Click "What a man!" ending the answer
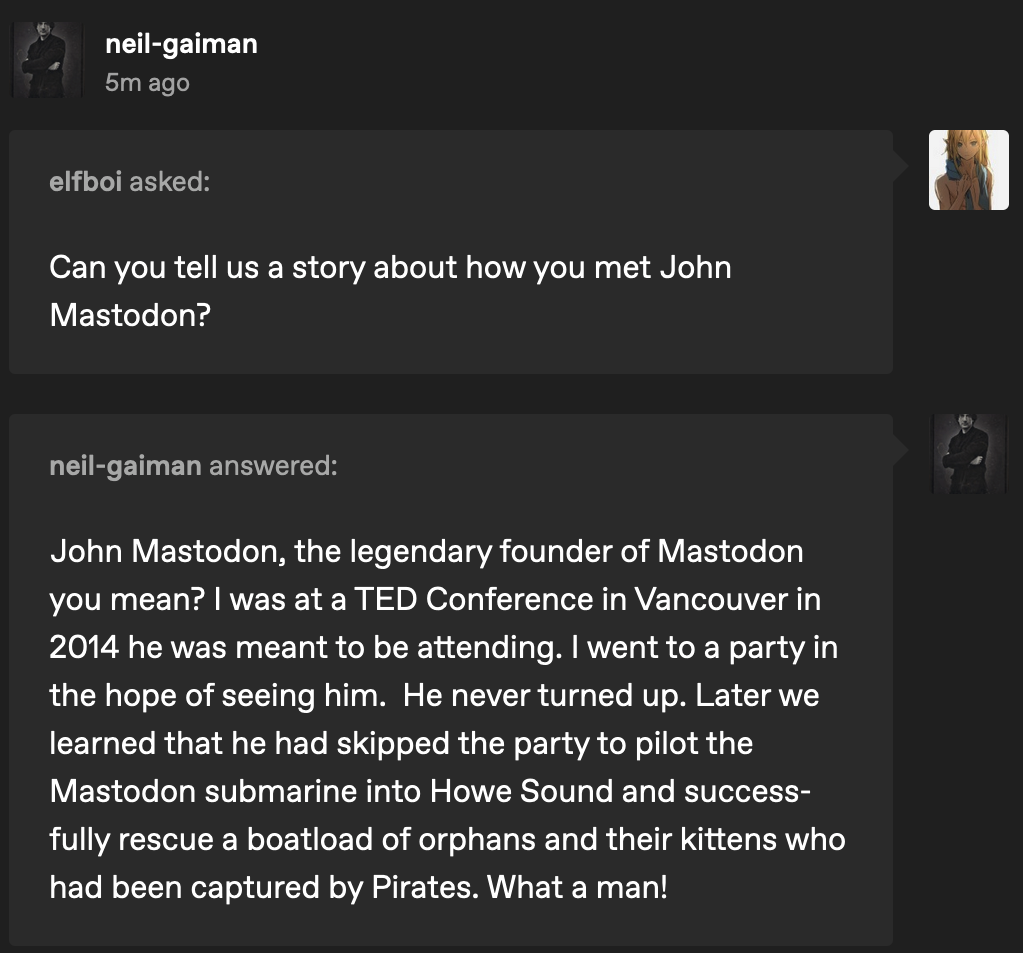1023x953 pixels. coord(577,887)
